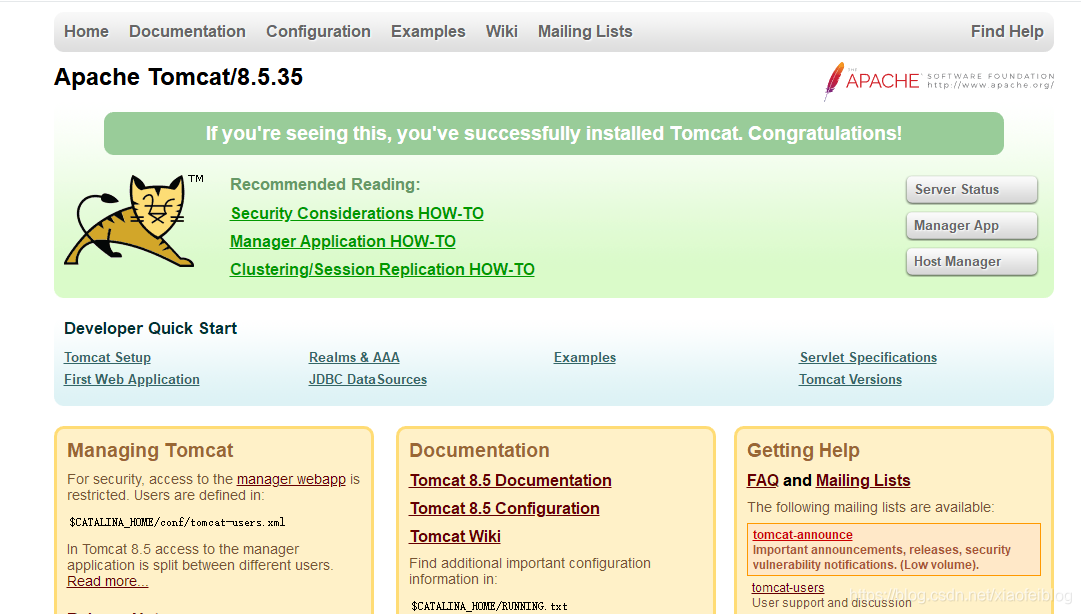This screenshot has height=614, width=1081.
Task: Click the Documentation panel heading
Action: (x=479, y=451)
